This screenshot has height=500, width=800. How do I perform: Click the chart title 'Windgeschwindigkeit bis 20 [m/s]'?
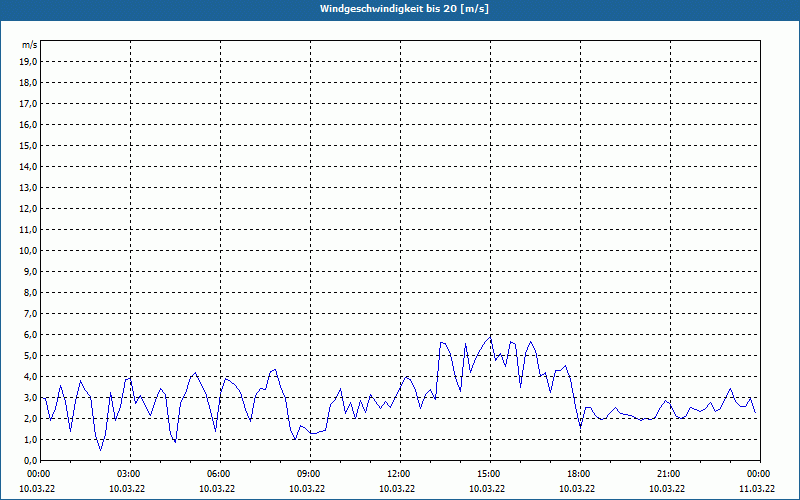click(404, 9)
